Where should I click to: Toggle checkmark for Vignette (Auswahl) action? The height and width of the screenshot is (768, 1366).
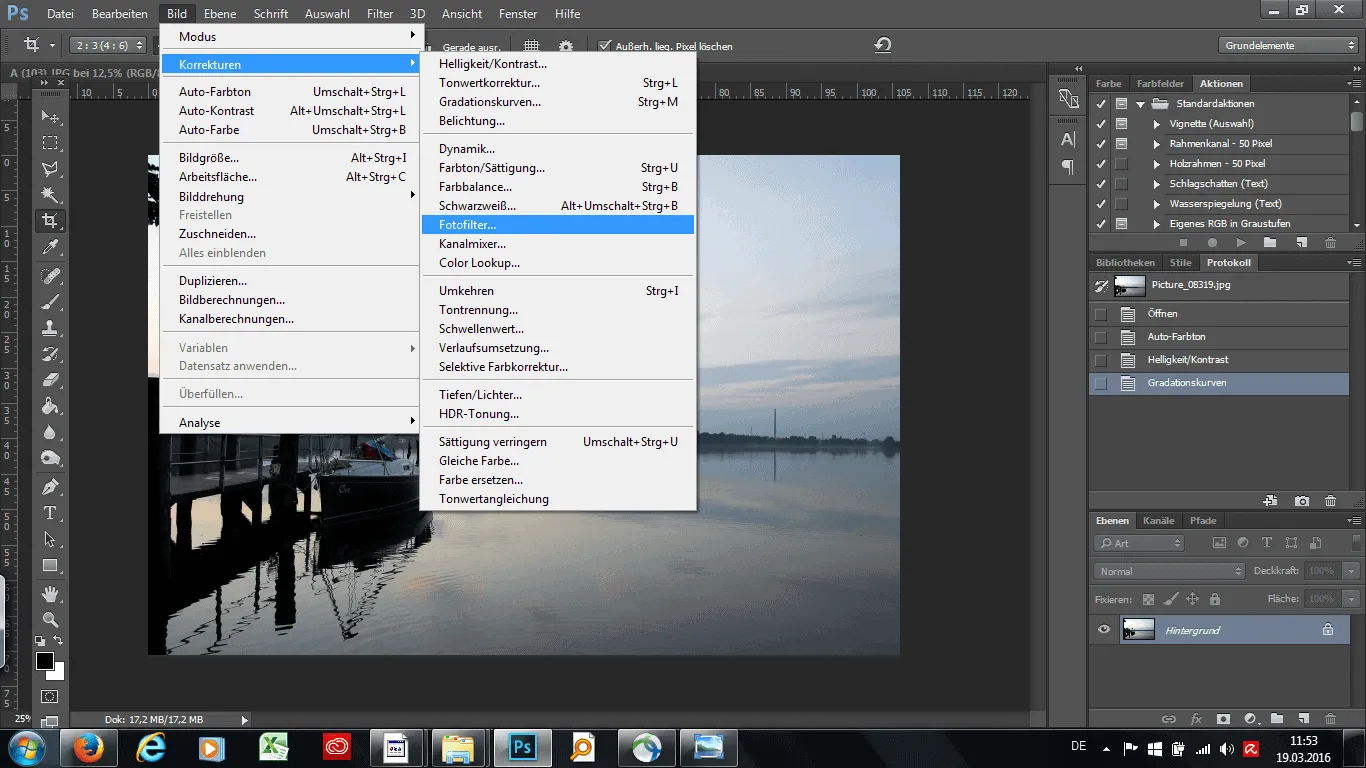tap(1101, 124)
